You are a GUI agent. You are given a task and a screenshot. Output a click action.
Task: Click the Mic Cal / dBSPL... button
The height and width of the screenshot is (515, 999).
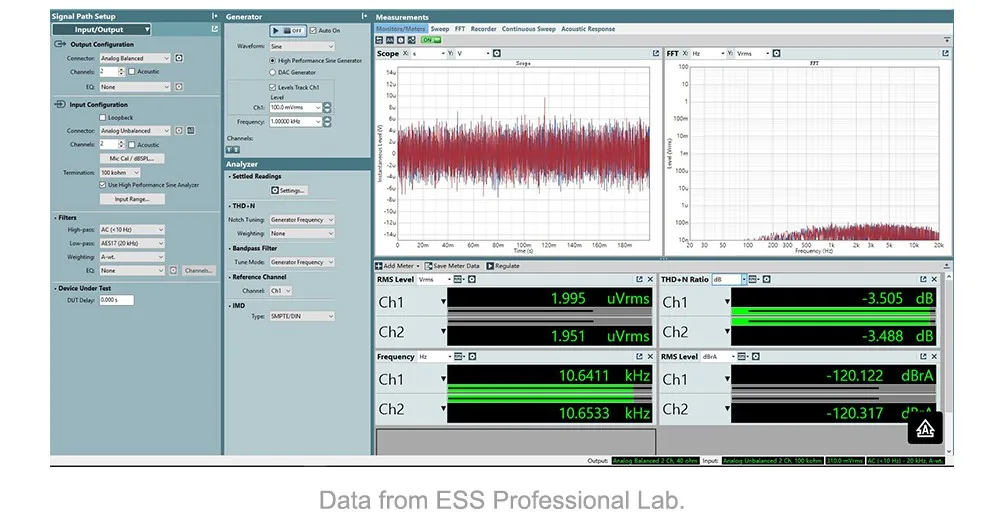(x=132, y=158)
